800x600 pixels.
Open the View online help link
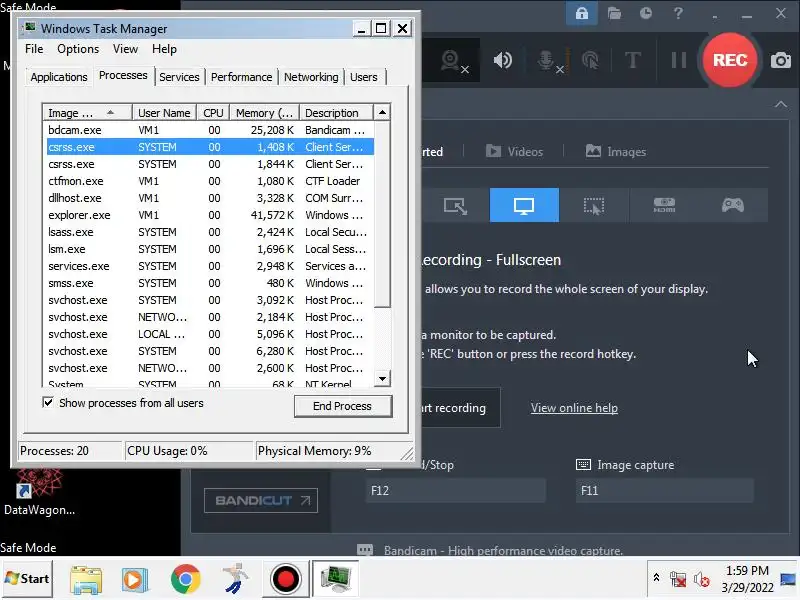pyautogui.click(x=574, y=408)
